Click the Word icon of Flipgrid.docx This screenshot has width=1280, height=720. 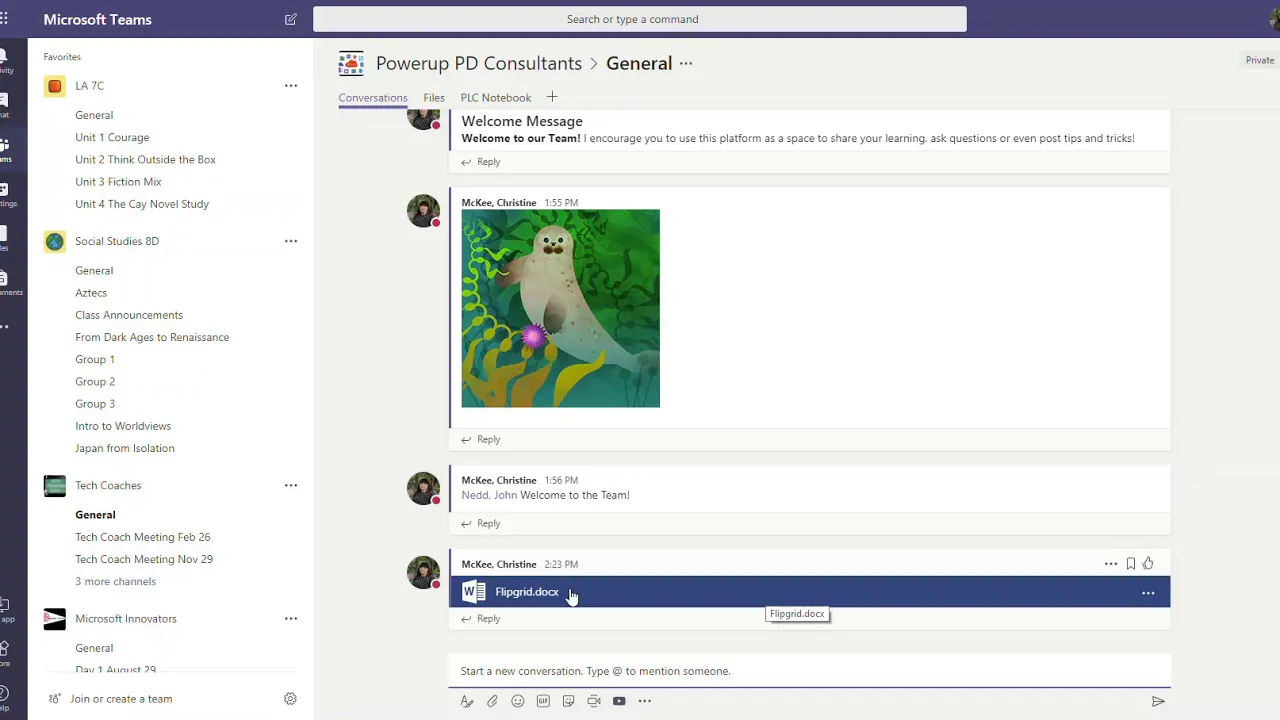coord(474,592)
